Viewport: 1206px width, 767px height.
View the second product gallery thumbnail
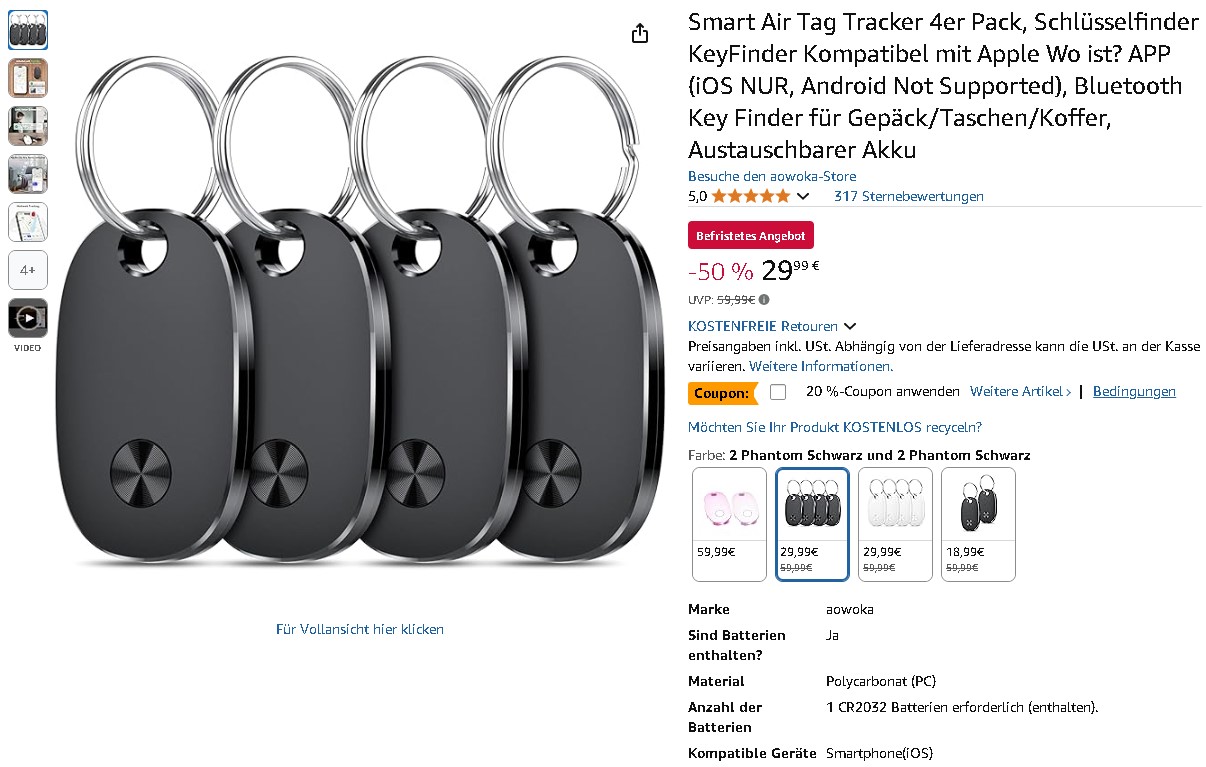pos(28,78)
